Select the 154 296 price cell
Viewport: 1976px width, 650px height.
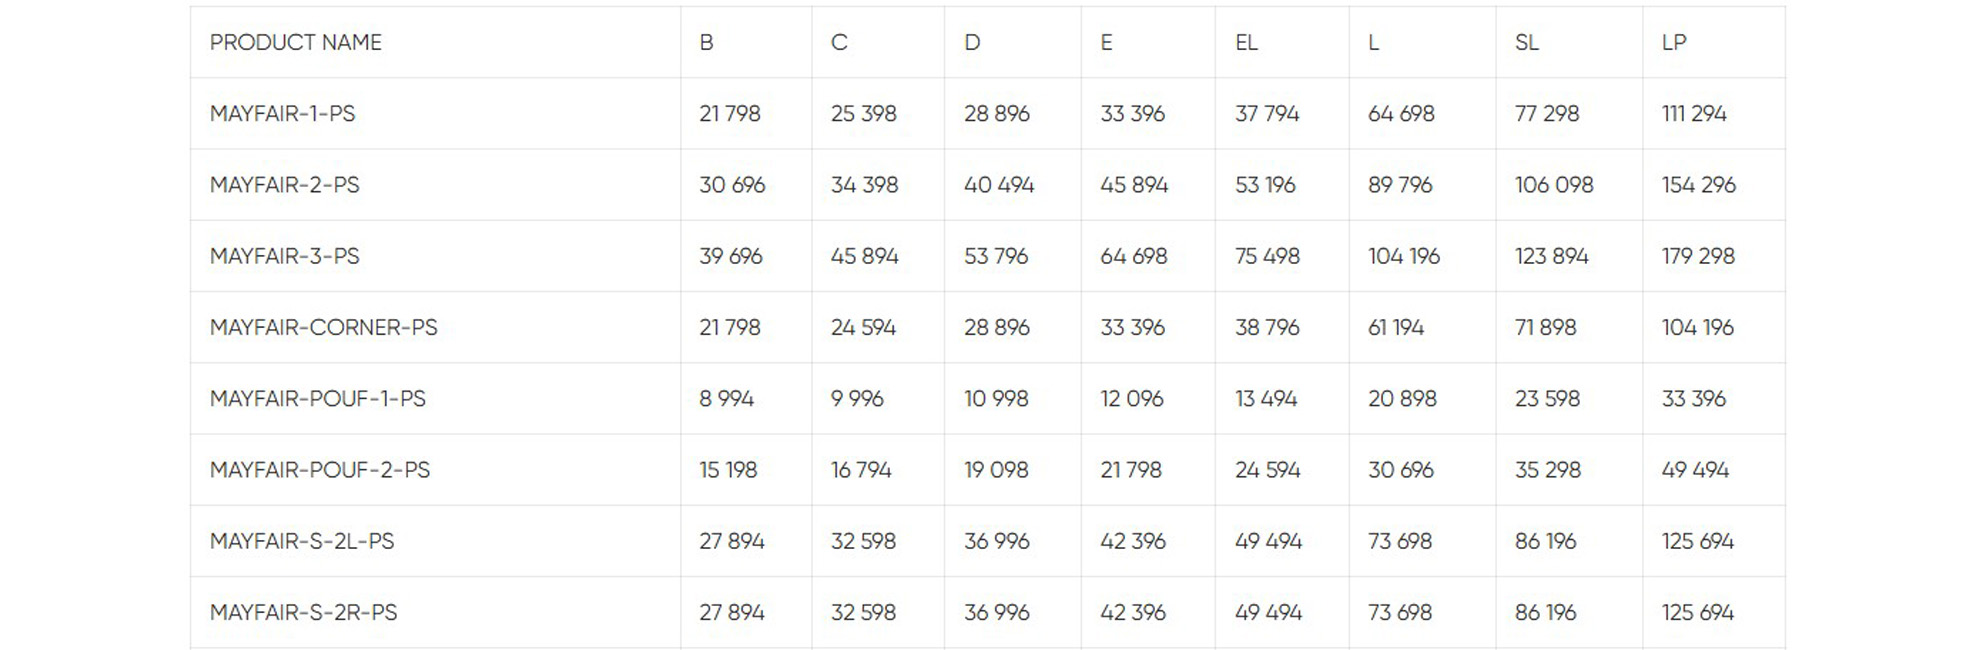click(1698, 185)
